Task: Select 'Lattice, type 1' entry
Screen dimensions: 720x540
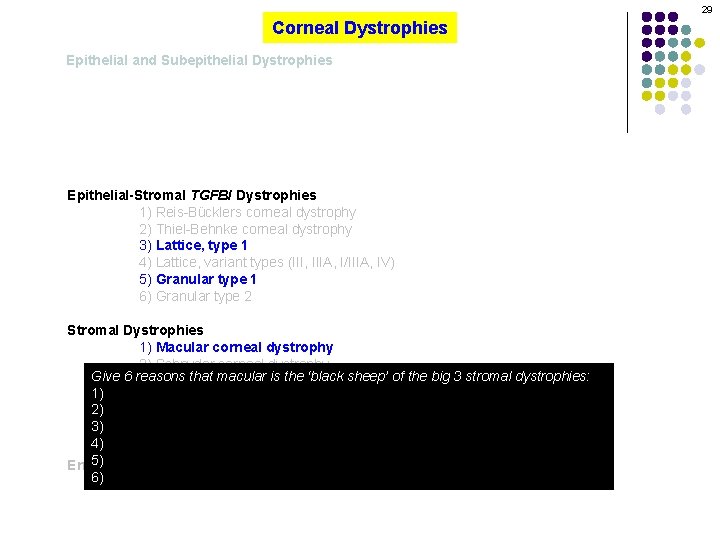Action: 193,246
